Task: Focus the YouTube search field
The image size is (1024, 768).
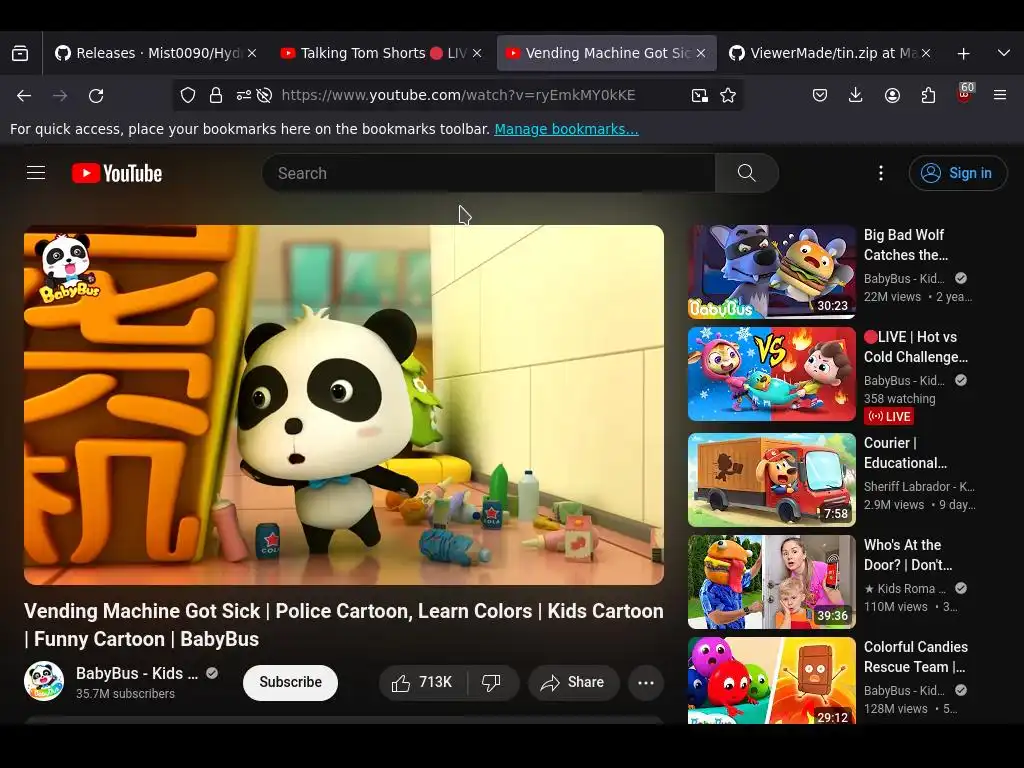Action: point(488,173)
